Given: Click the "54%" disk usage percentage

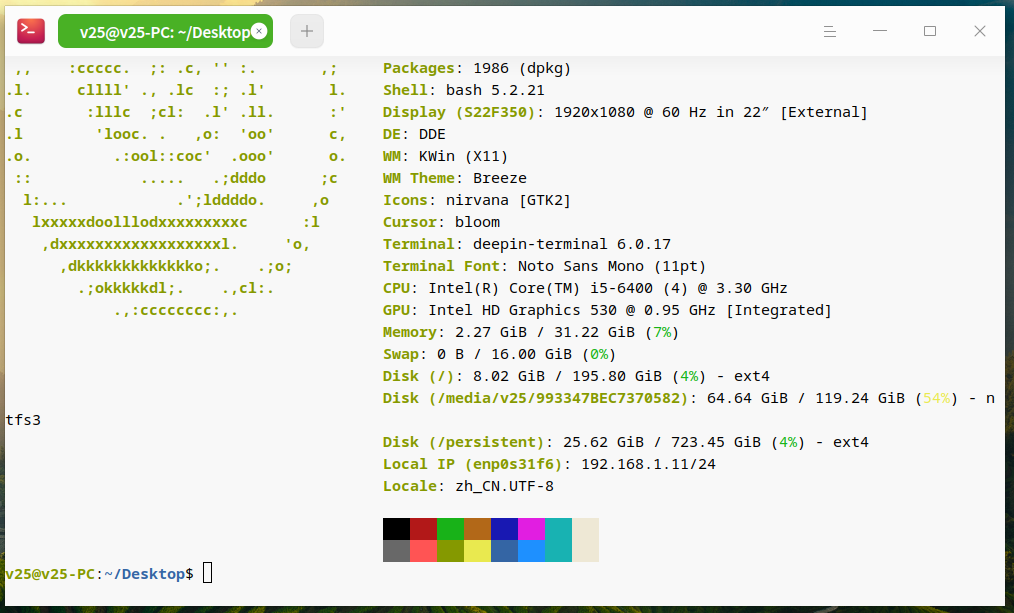Looking at the screenshot, I should (936, 398).
